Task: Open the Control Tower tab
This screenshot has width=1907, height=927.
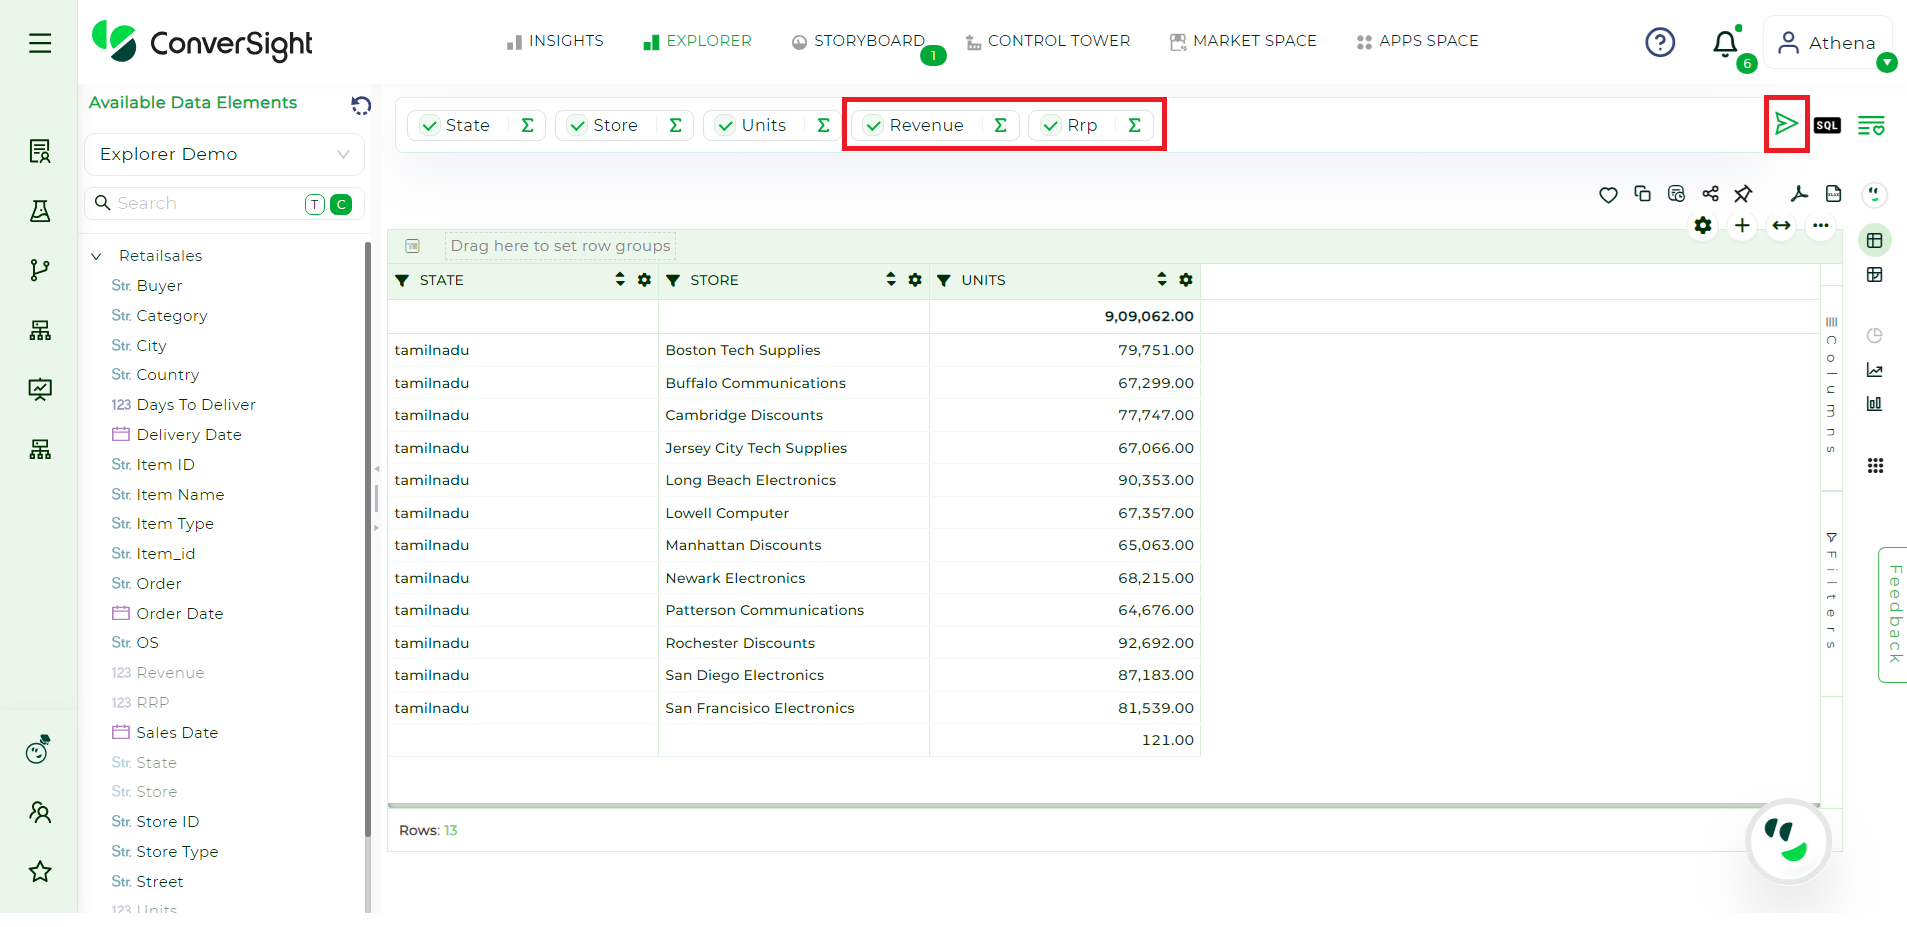Action: point(1048,41)
